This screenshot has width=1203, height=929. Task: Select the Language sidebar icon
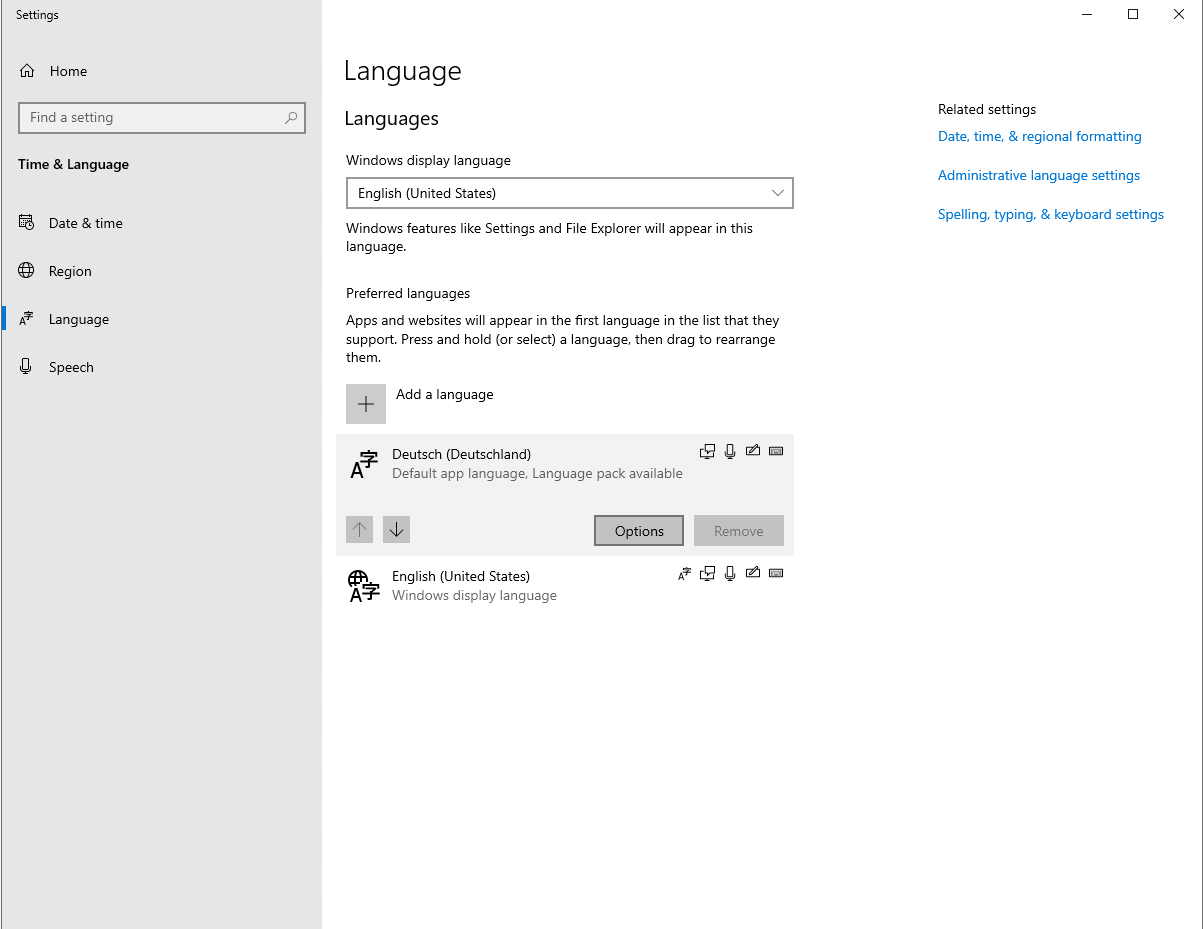point(25,318)
